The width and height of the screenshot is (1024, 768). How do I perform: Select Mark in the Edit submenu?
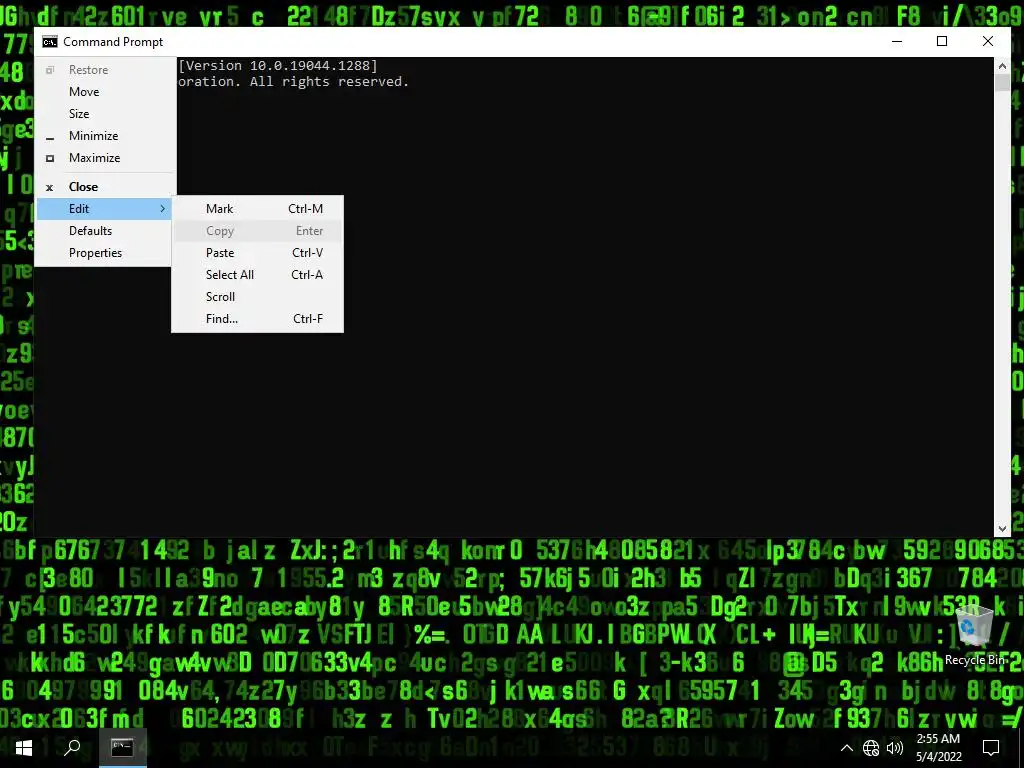(257, 209)
